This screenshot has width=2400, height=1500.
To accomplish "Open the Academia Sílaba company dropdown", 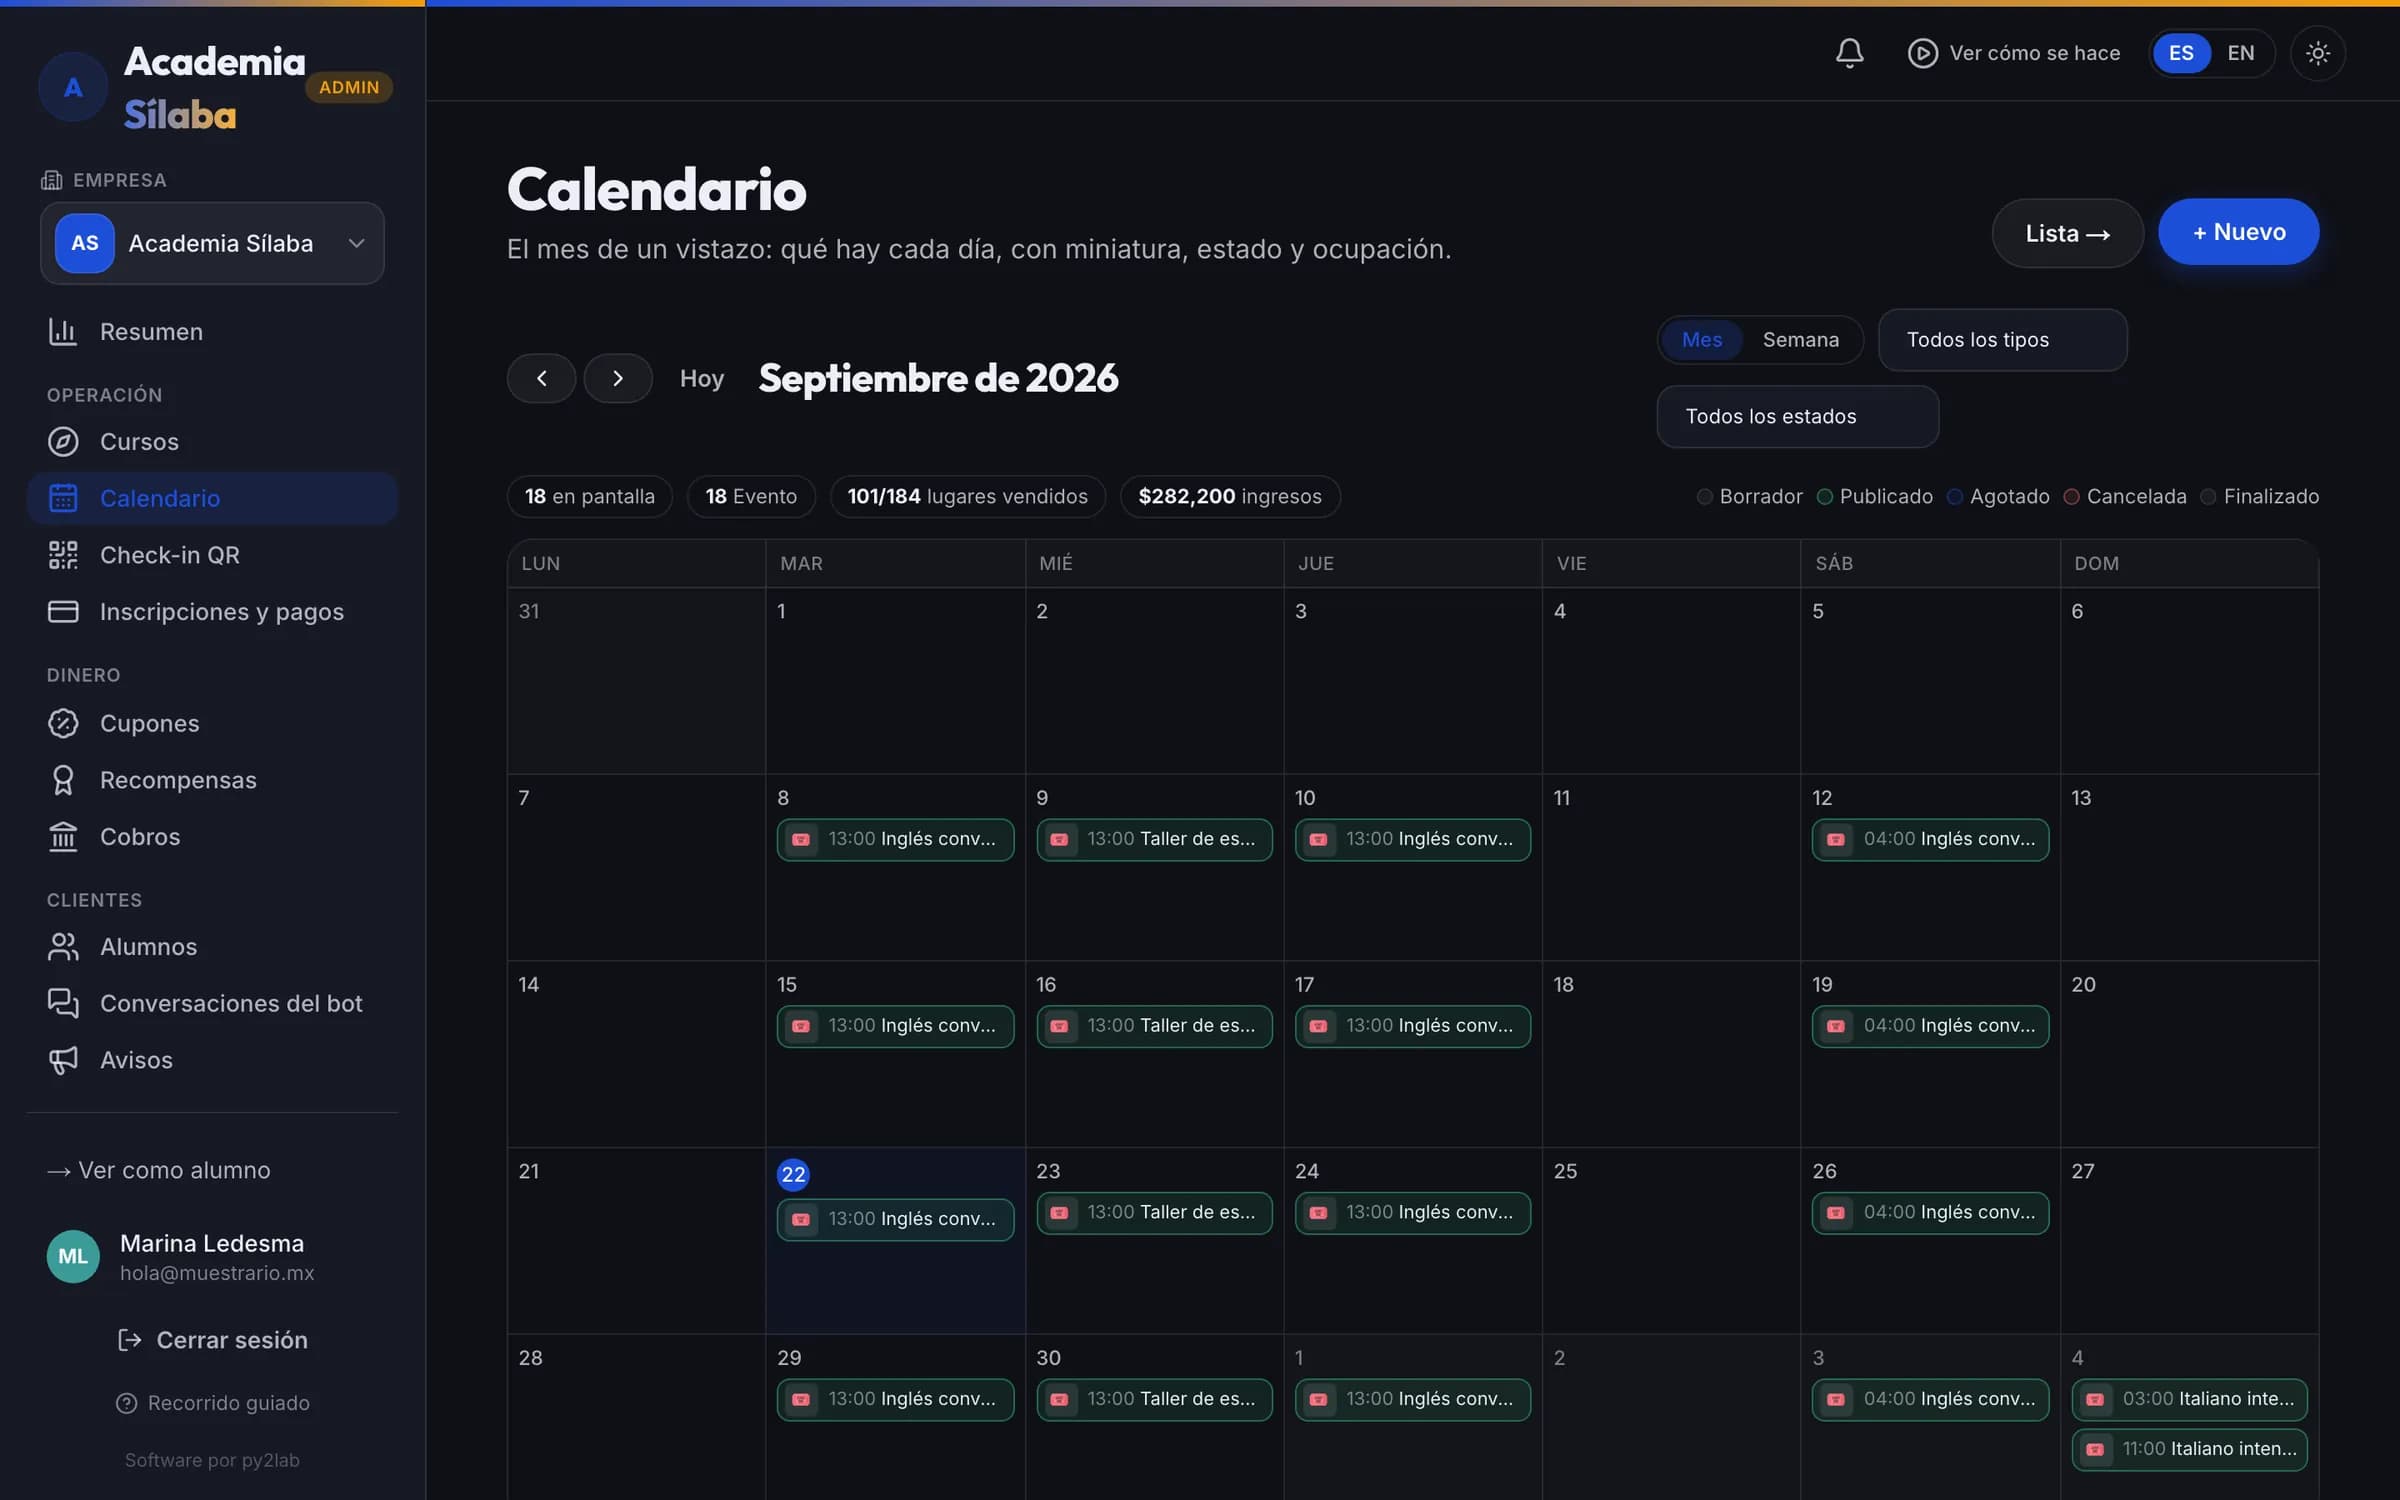I will (212, 243).
